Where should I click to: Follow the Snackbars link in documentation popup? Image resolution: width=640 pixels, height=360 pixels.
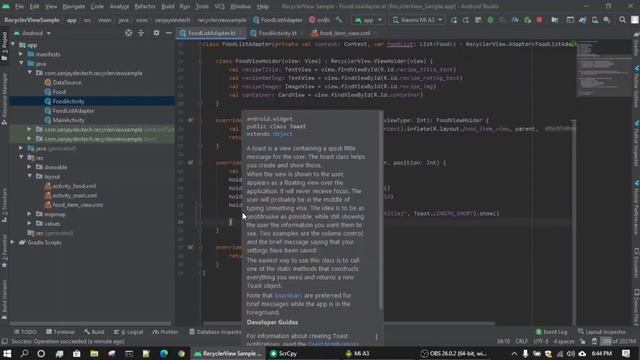point(288,295)
